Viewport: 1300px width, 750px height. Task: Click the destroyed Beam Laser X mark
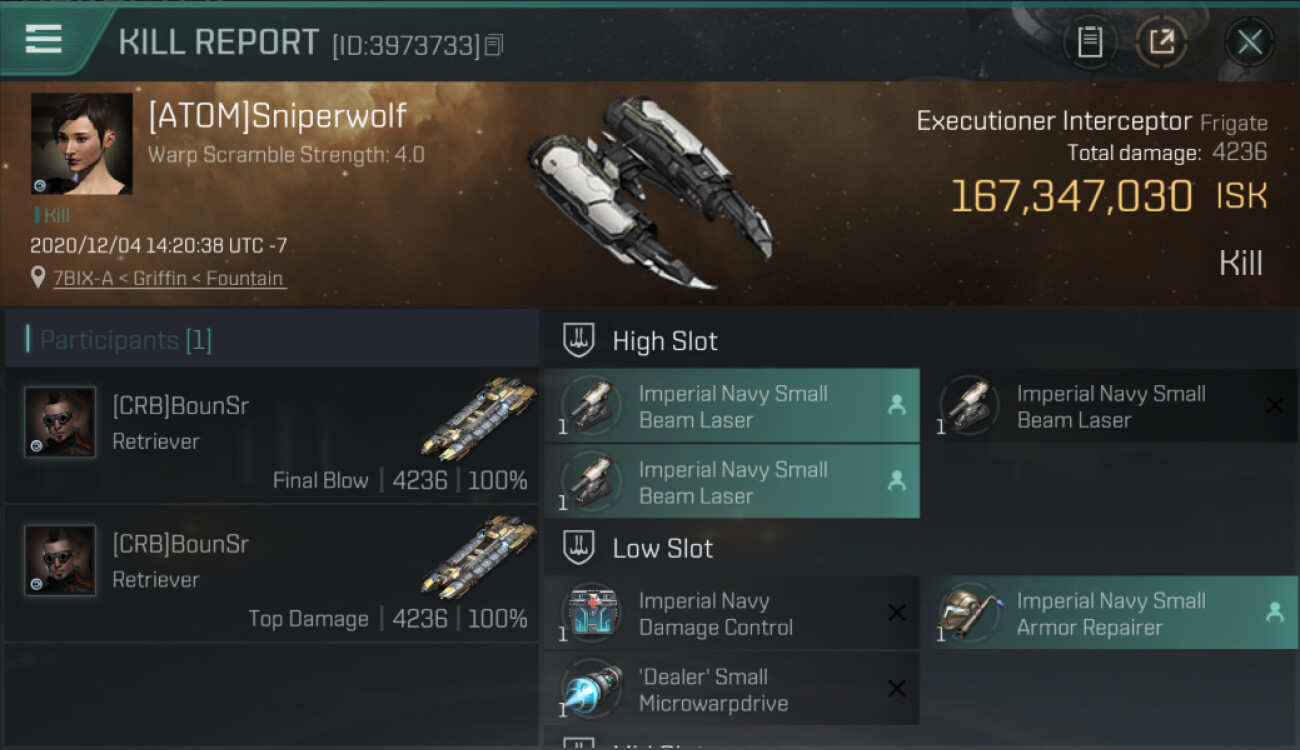(1274, 406)
